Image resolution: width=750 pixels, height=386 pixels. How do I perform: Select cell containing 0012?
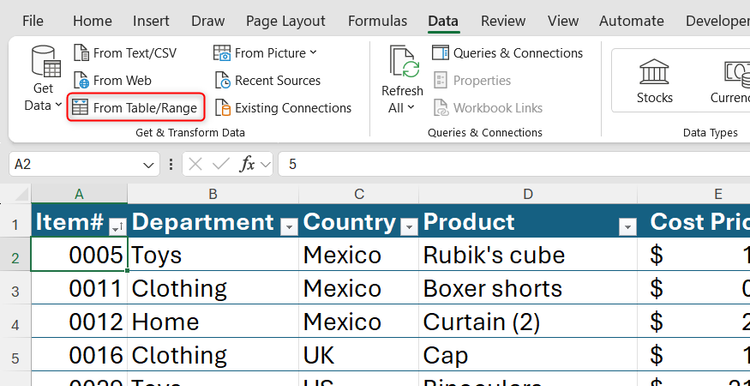pos(79,321)
